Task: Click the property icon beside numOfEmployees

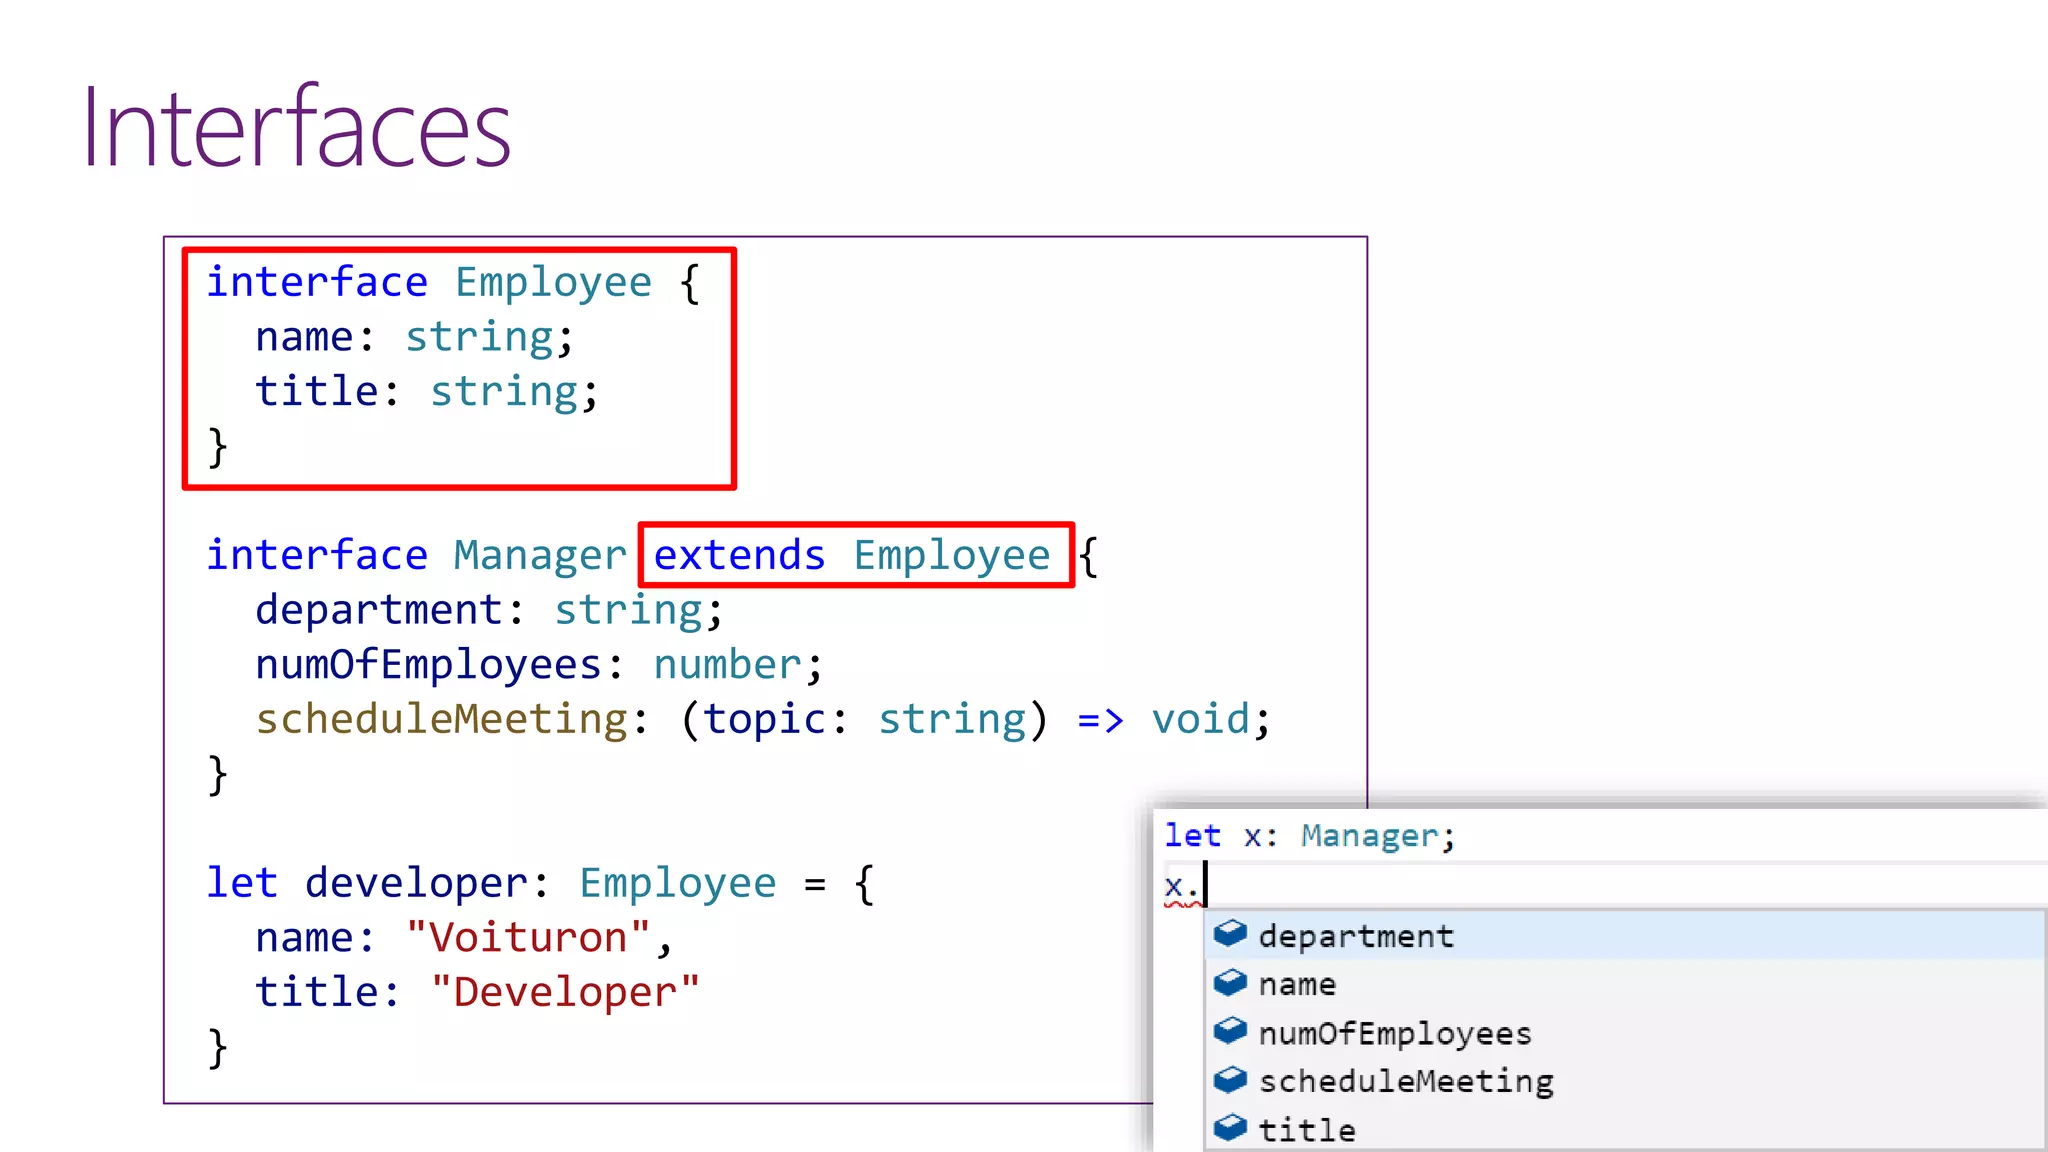Action: click(x=1230, y=1031)
